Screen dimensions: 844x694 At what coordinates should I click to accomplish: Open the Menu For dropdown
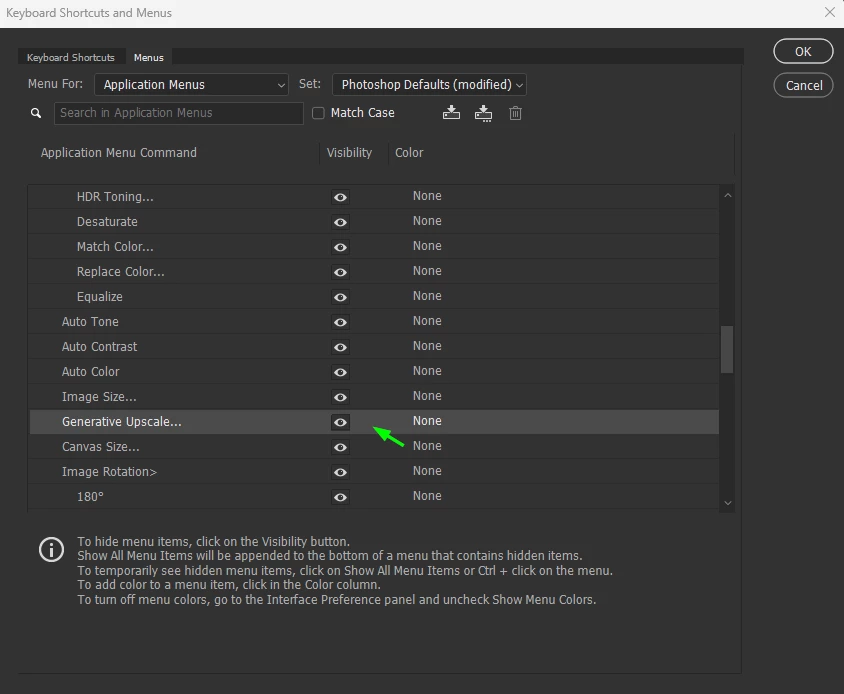191,85
